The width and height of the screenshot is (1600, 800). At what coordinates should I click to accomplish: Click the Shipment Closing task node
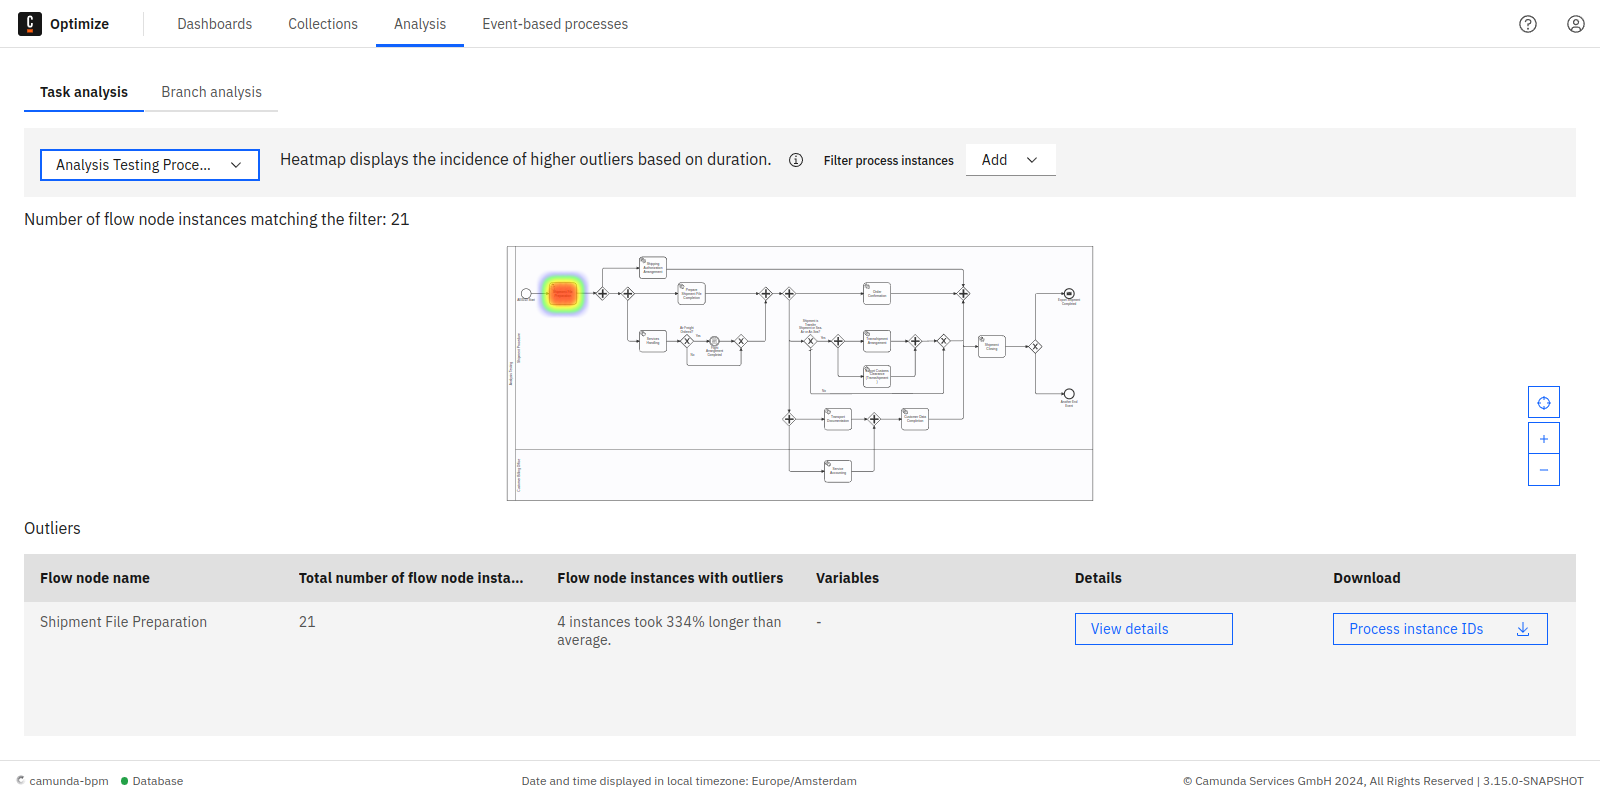(992, 346)
